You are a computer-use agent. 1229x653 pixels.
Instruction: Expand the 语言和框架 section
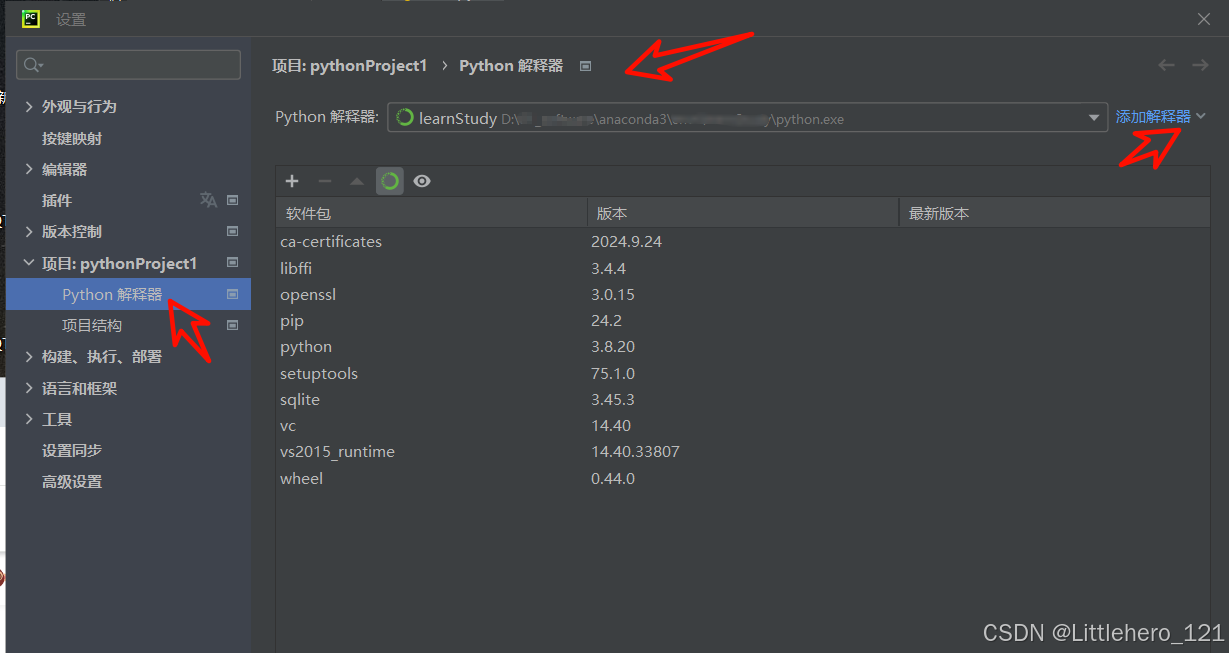[29, 388]
